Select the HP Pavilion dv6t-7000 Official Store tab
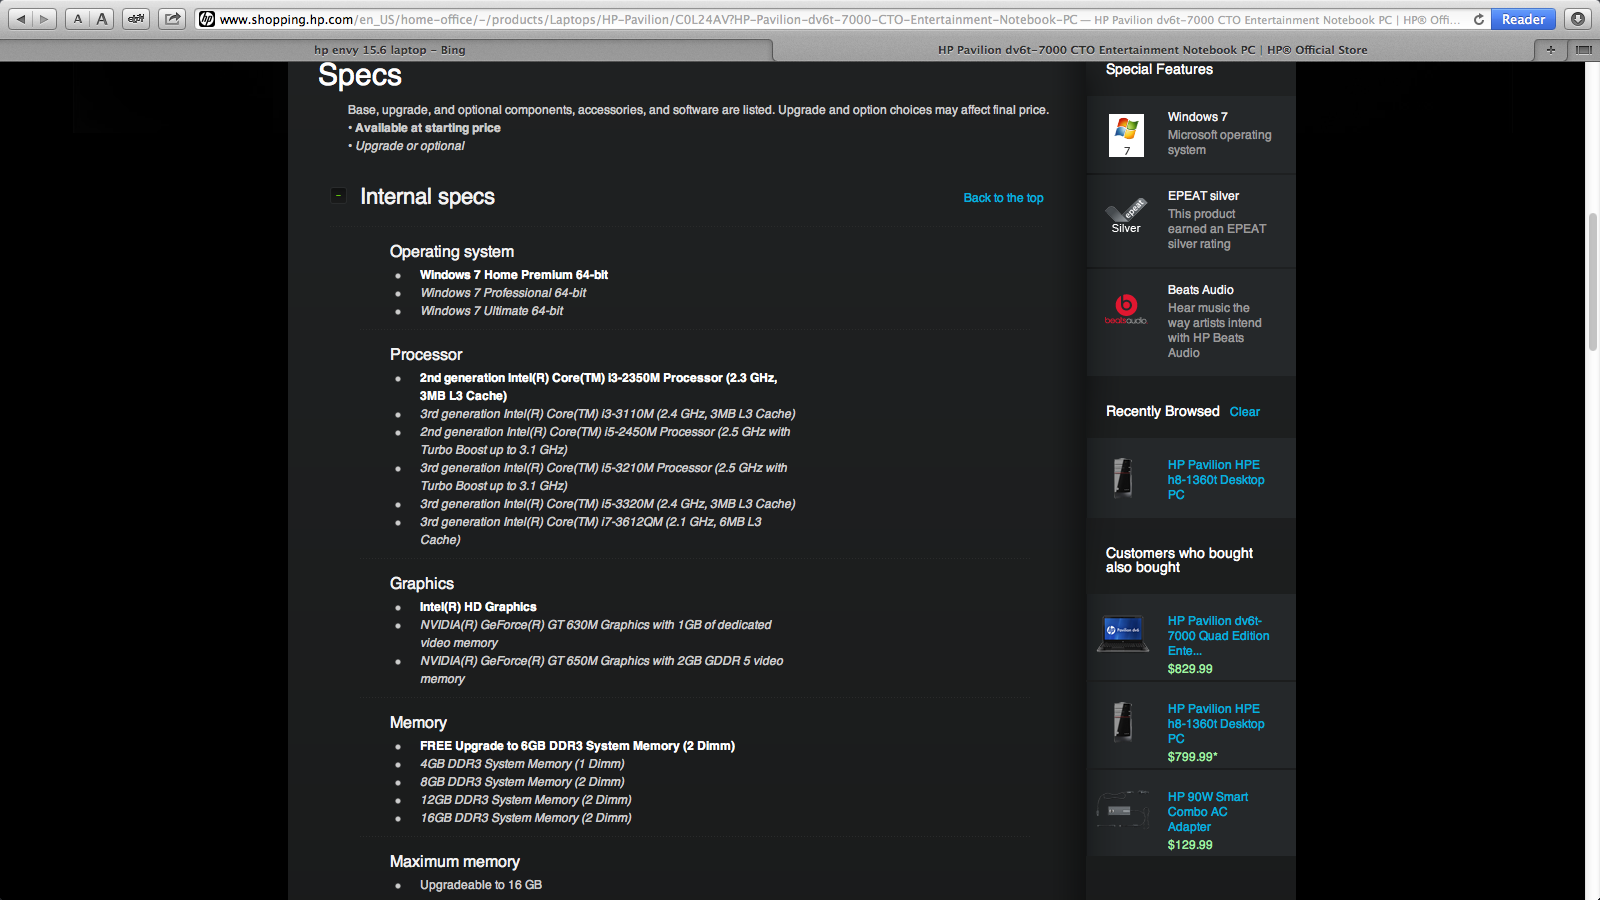The image size is (1600, 900). [x=1152, y=49]
